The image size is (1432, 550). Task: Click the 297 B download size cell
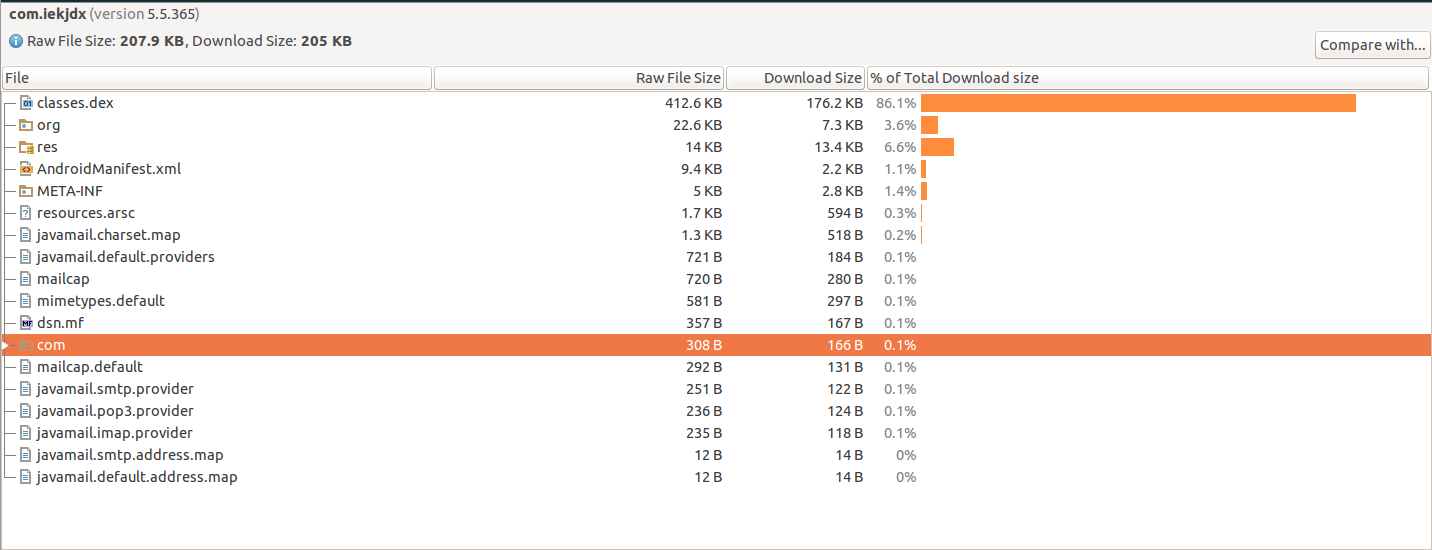844,301
